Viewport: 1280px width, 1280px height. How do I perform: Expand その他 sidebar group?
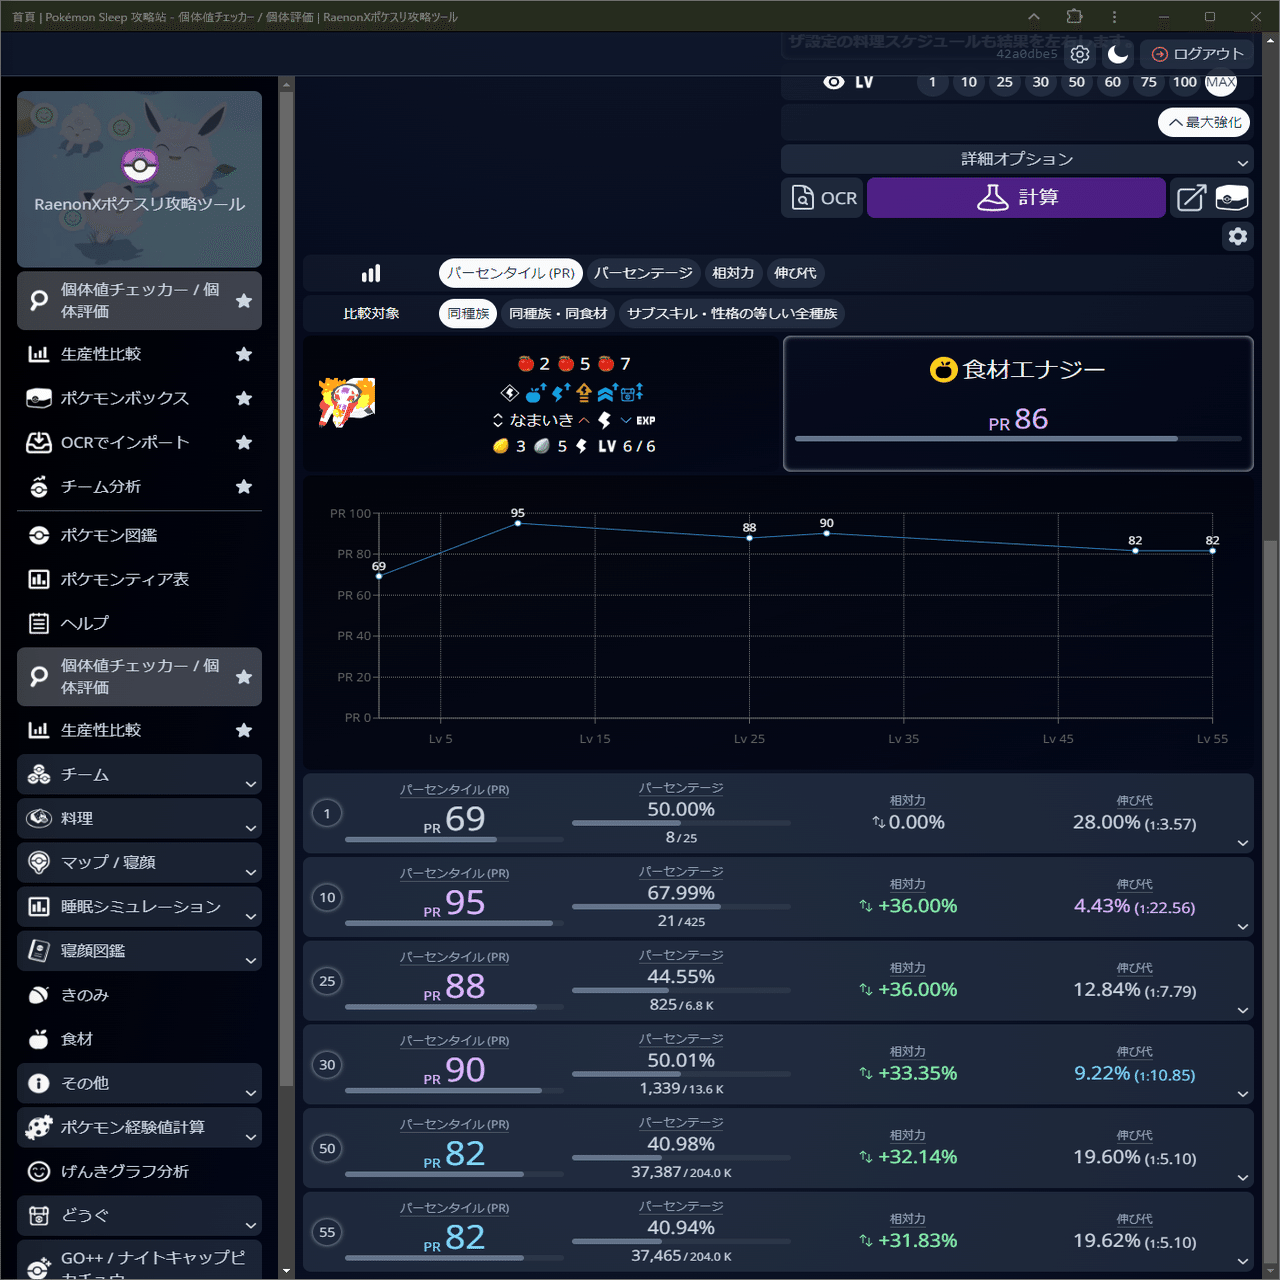139,1083
